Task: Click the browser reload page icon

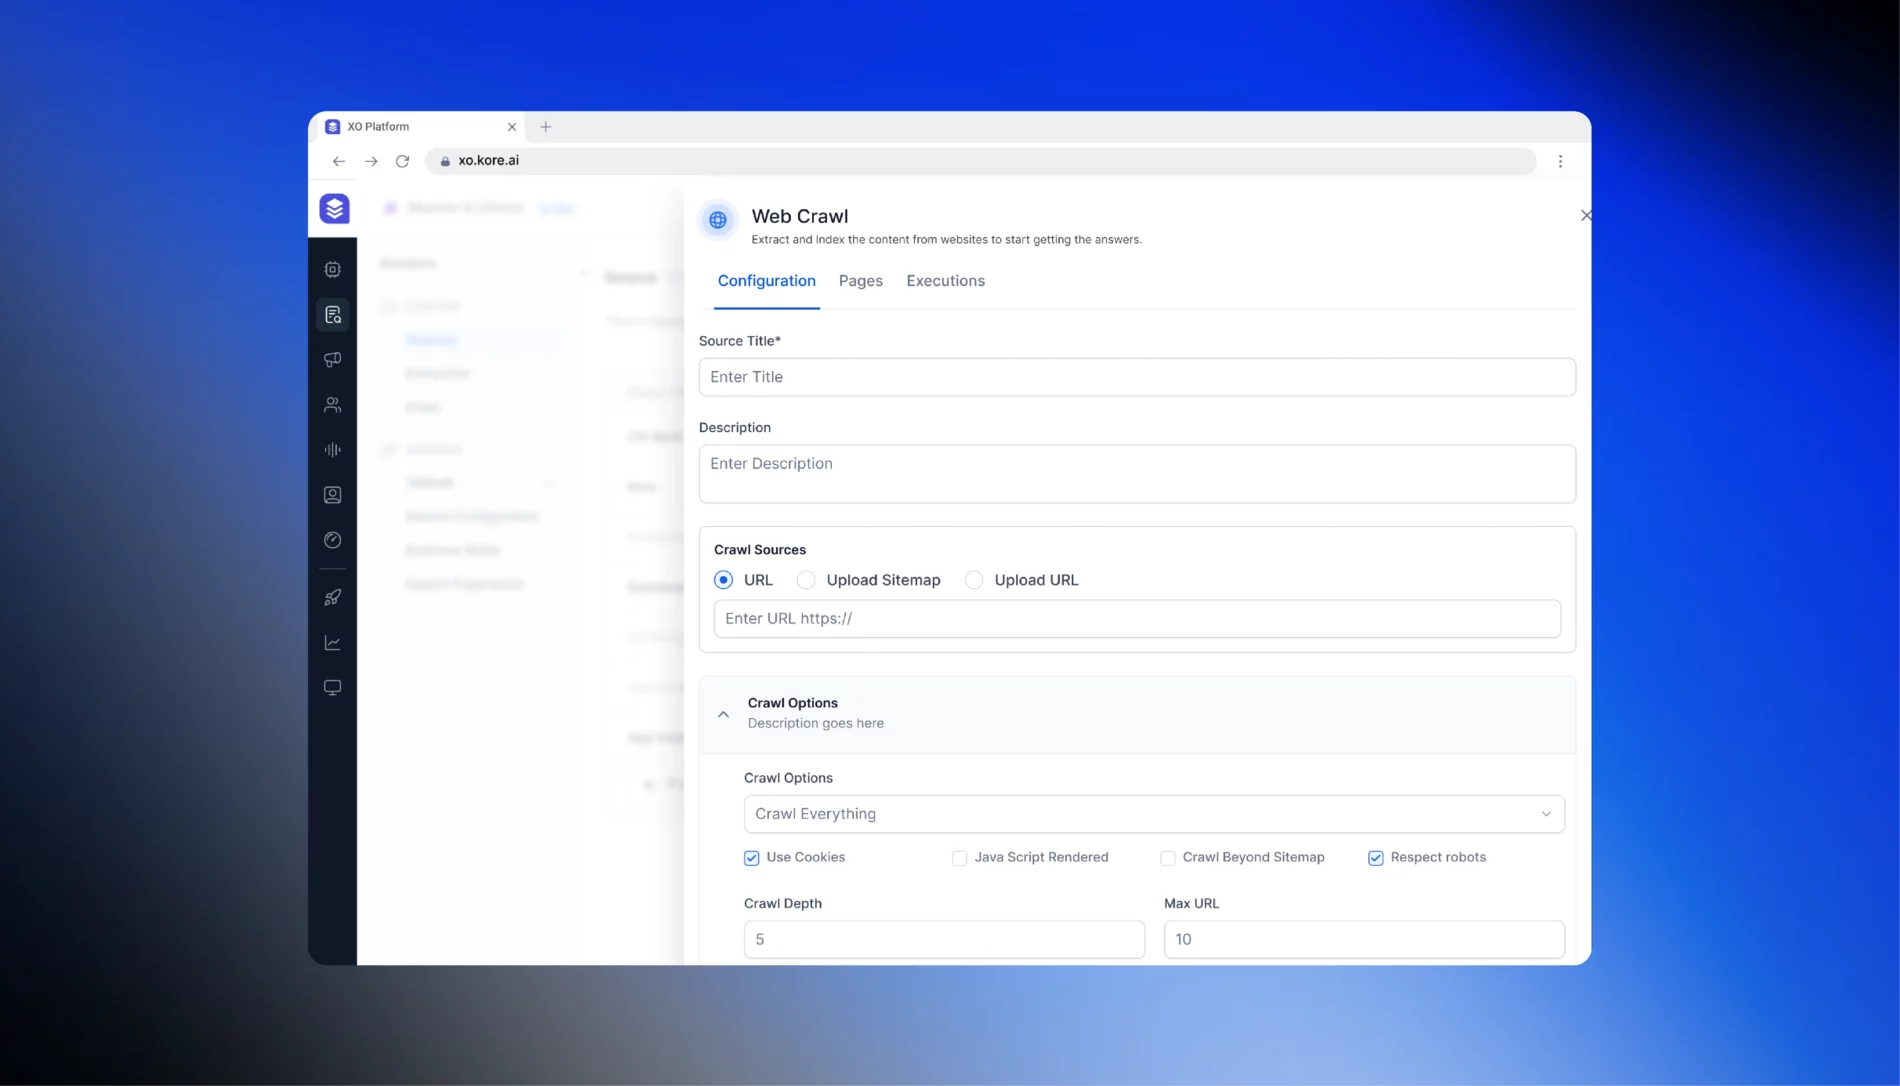Action: coord(402,161)
